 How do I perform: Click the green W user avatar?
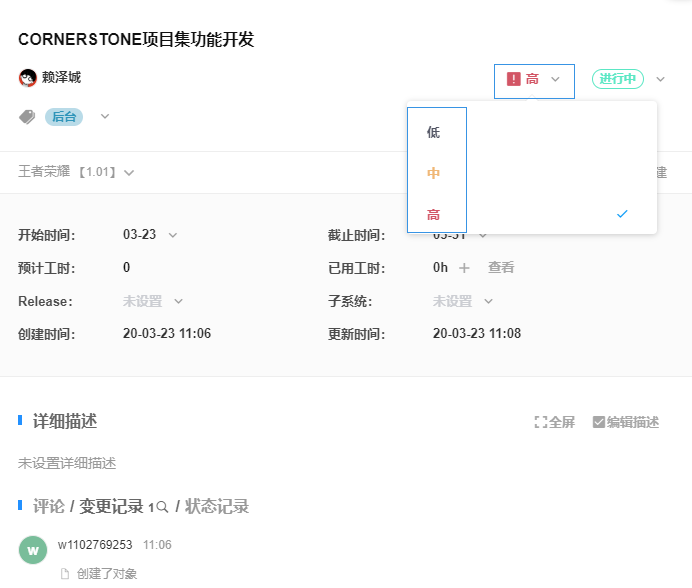click(33, 550)
